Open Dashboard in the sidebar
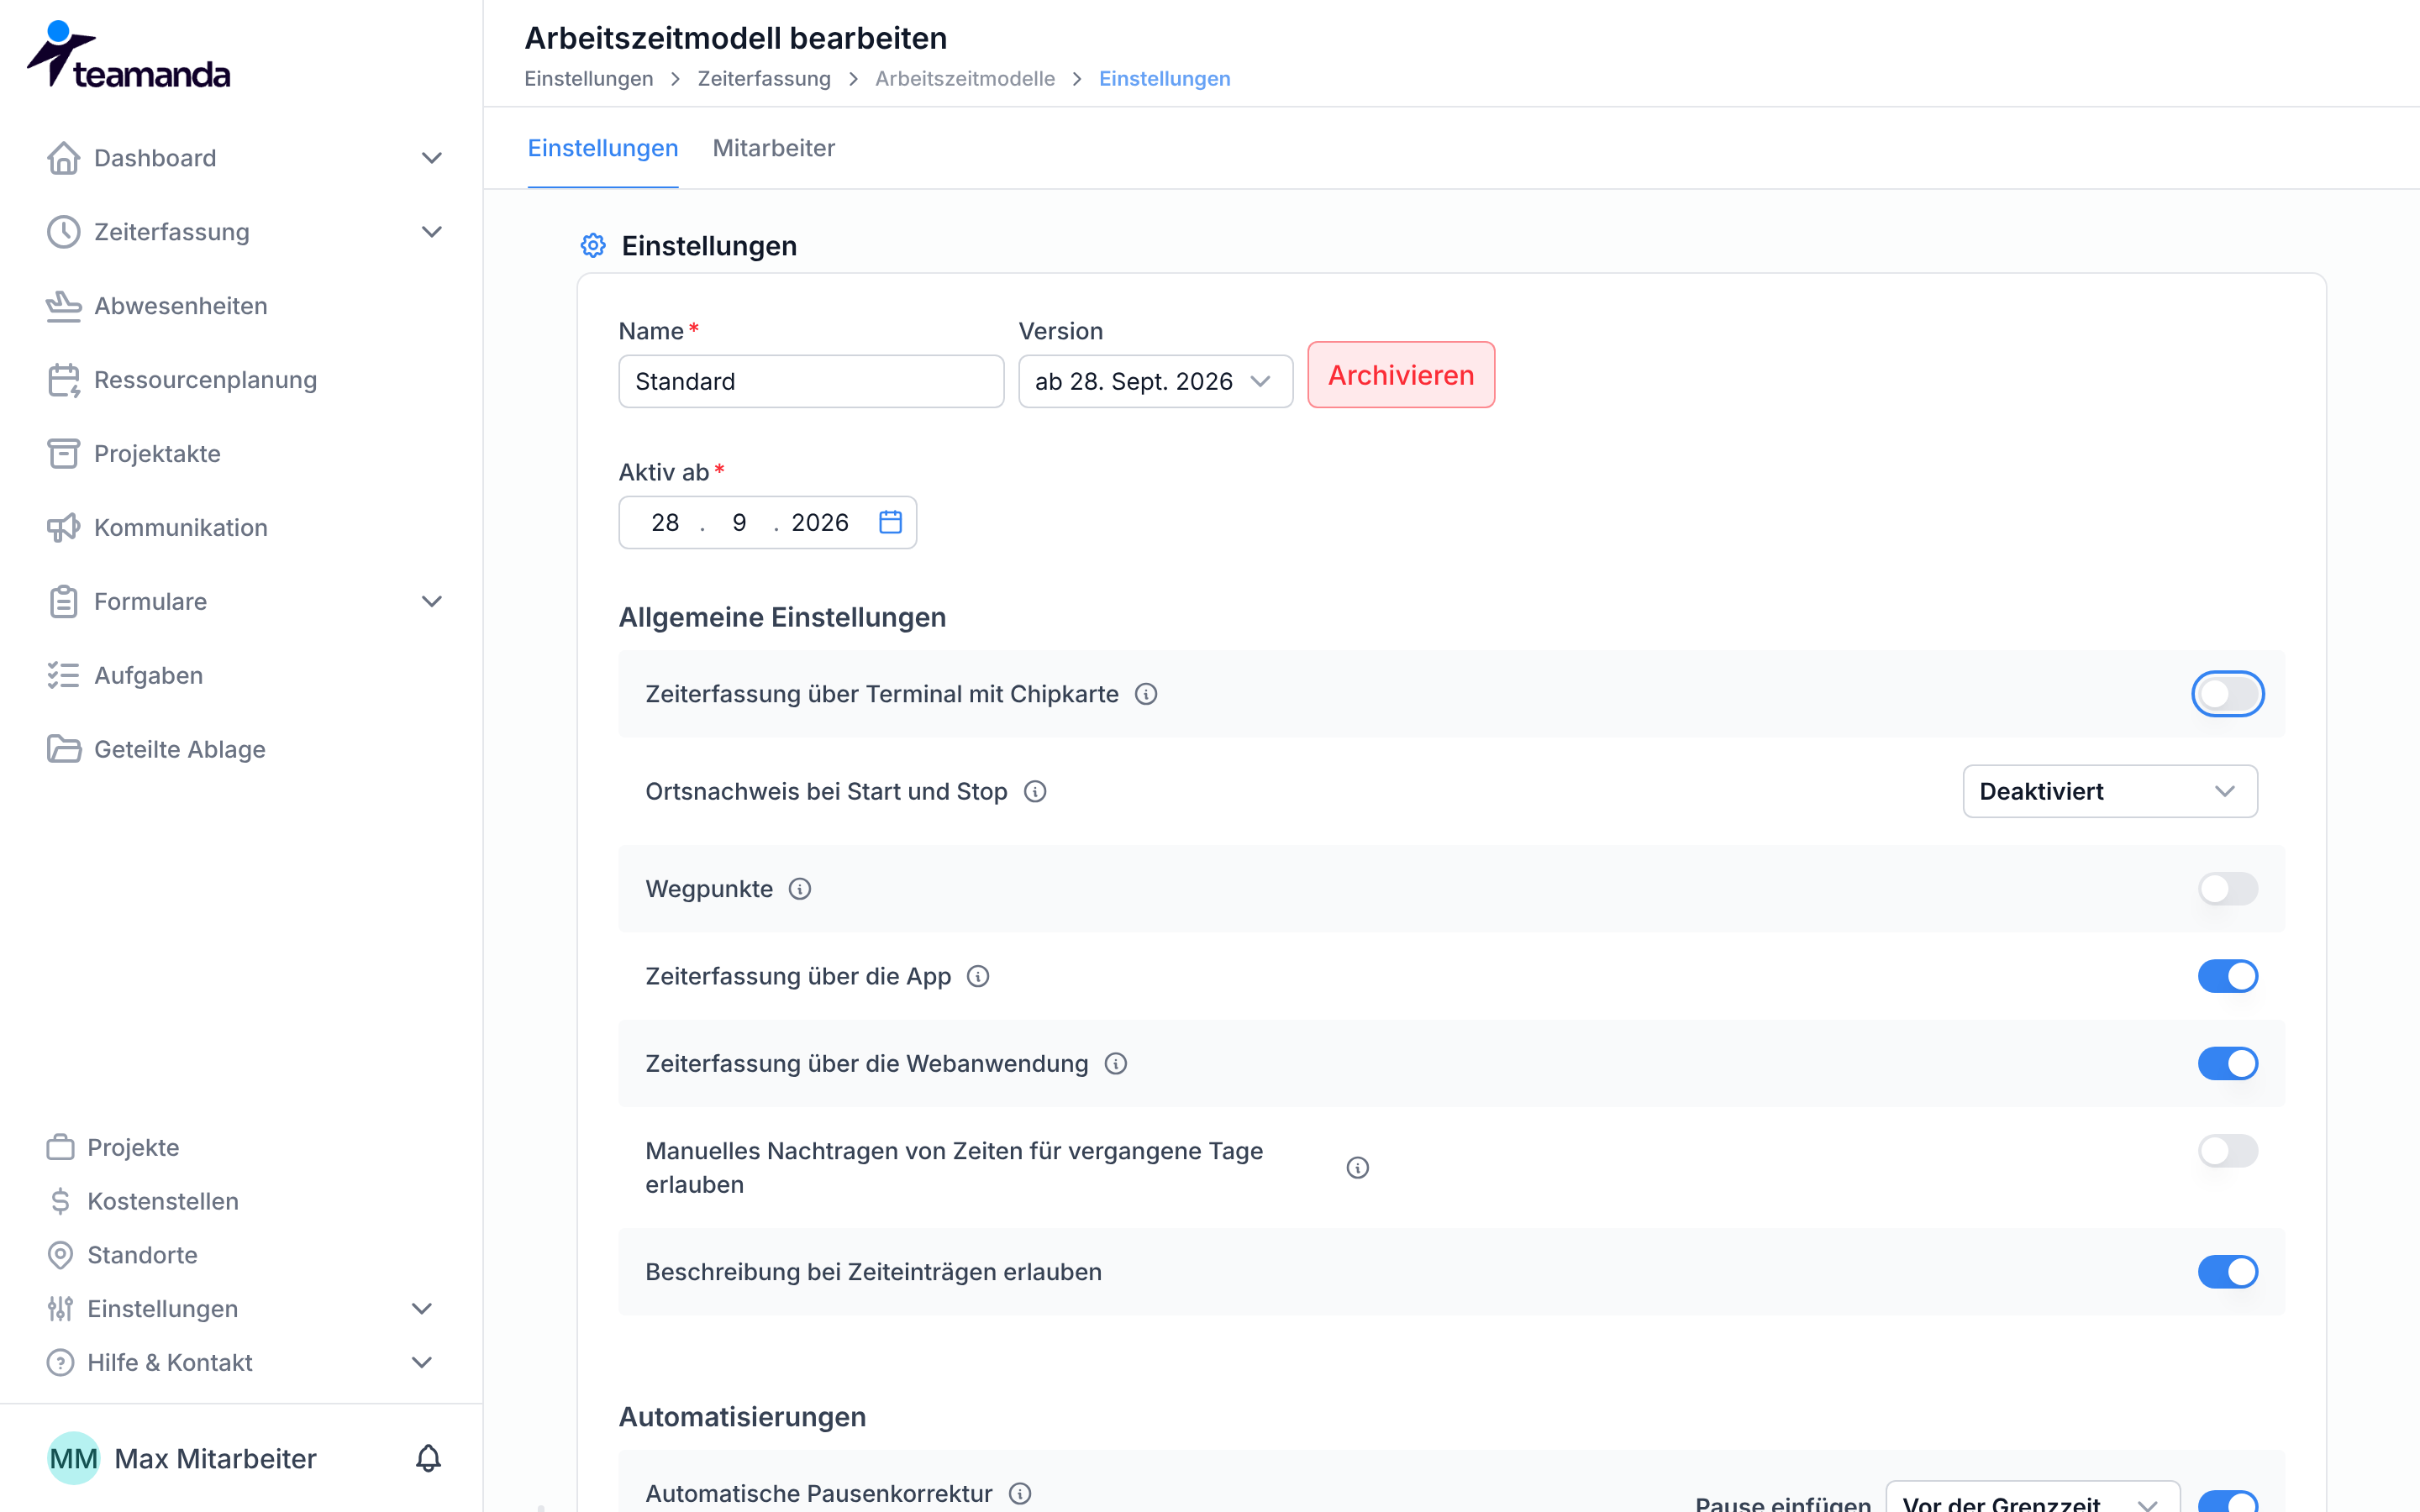The width and height of the screenshot is (2420, 1512). point(155,158)
